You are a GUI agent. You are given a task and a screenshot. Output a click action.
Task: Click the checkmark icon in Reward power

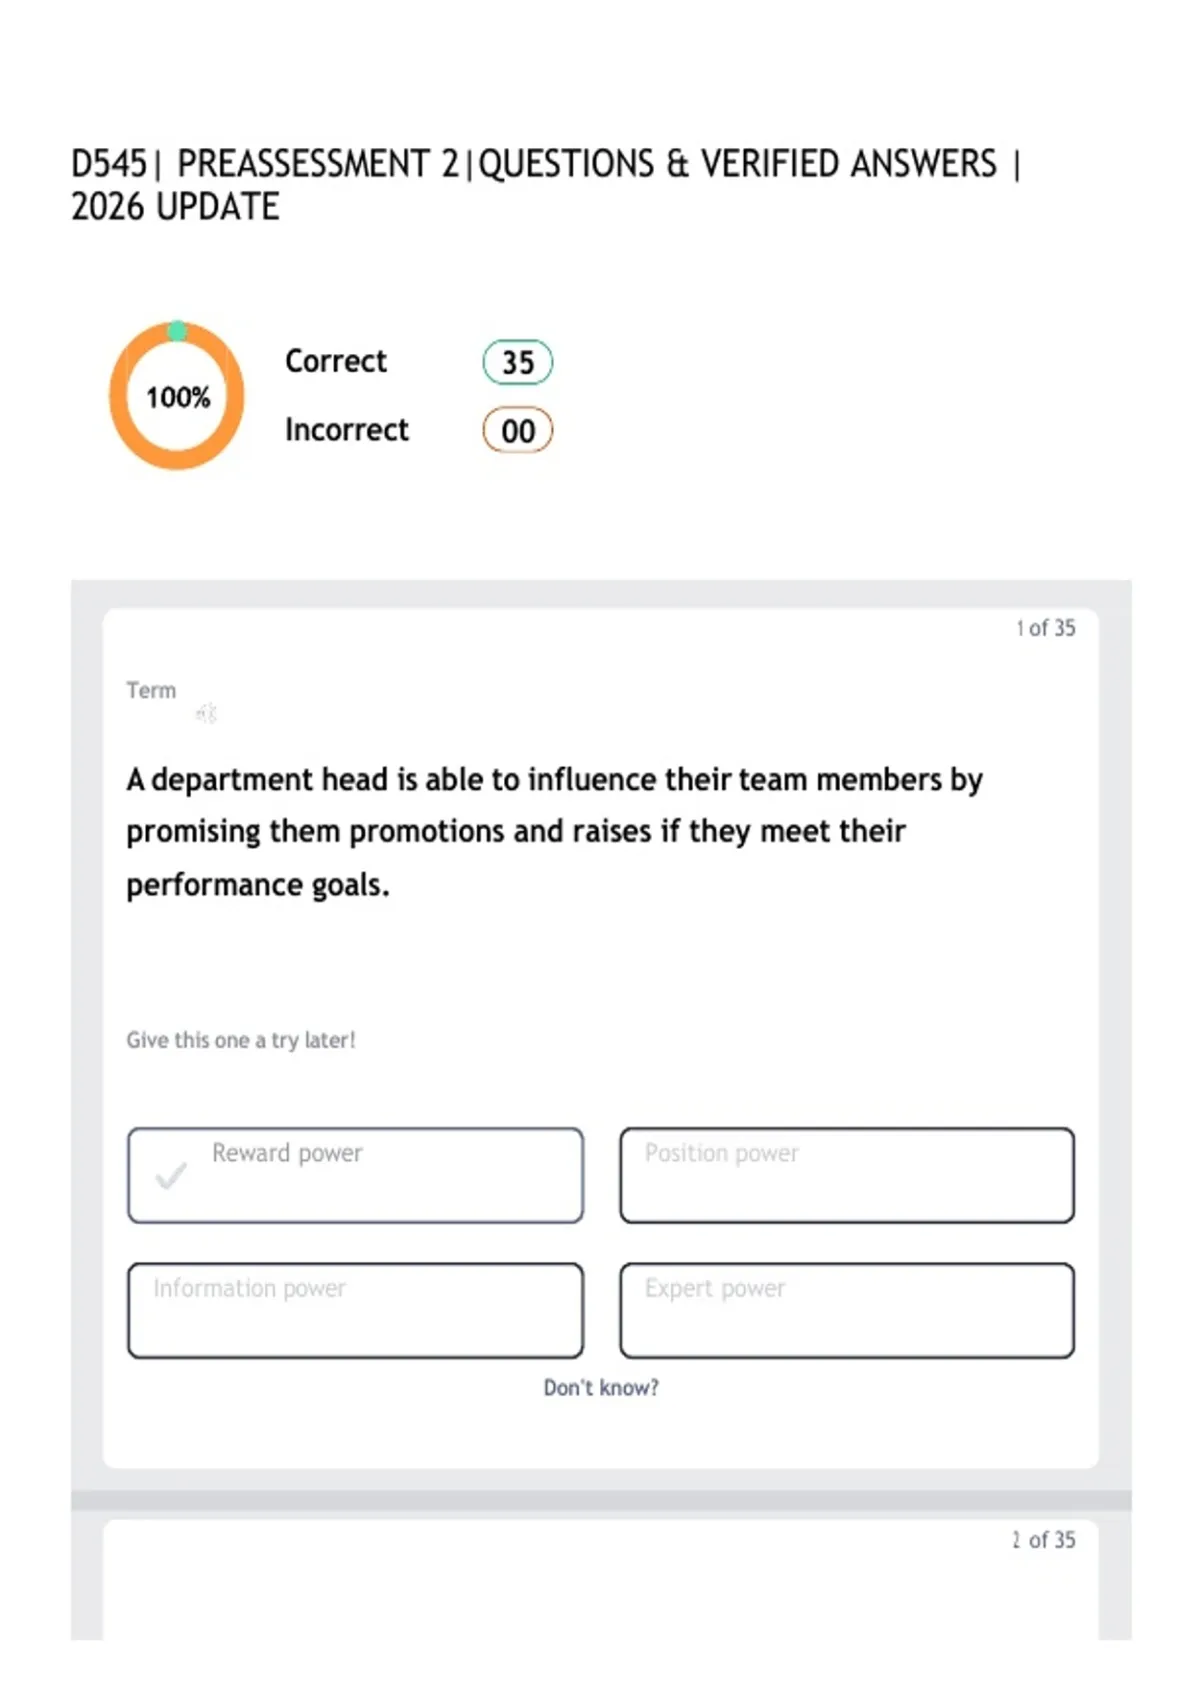(x=171, y=1175)
